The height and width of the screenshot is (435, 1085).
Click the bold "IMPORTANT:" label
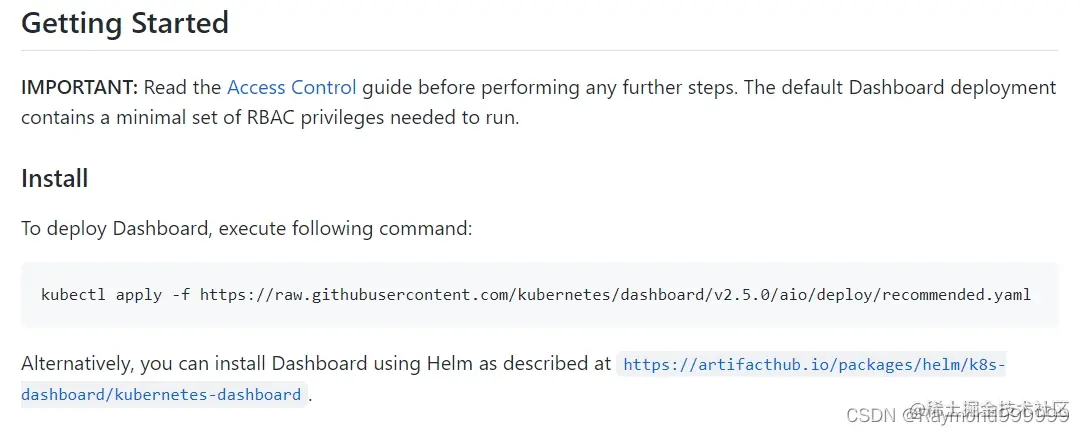pyautogui.click(x=80, y=87)
